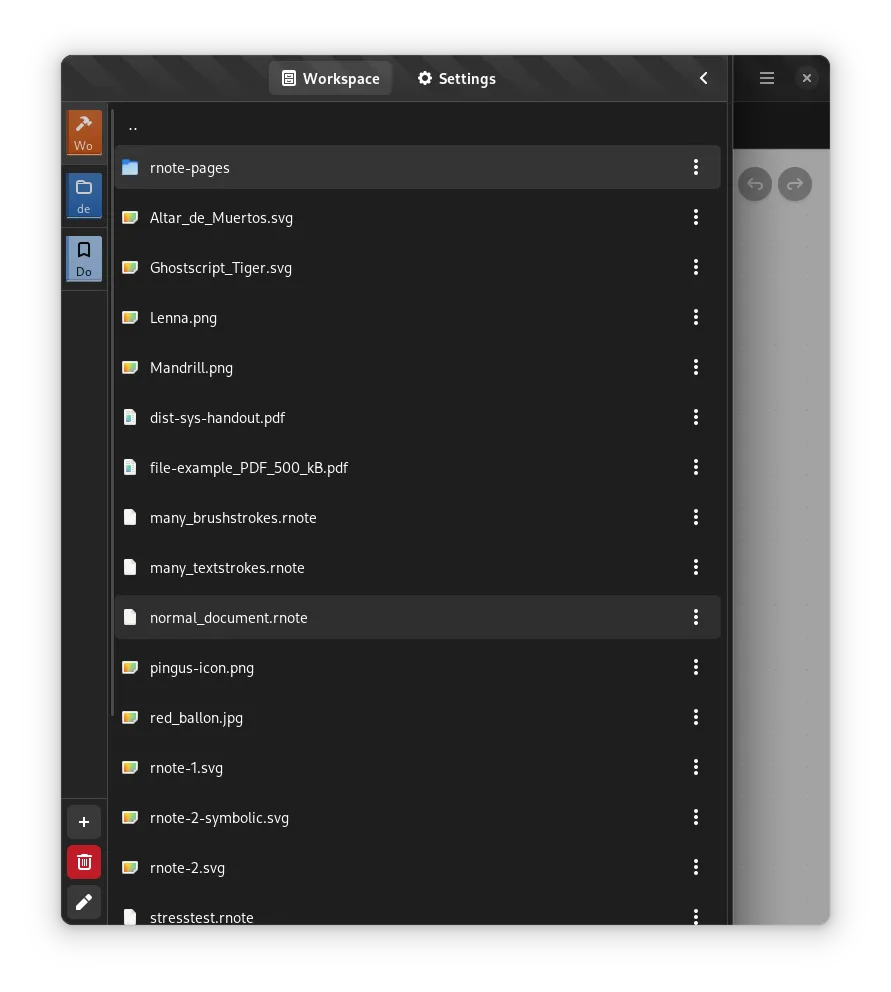This screenshot has width=891, height=992.
Task: Select the bookmark 'Do' workspace entry
Action: (84, 259)
